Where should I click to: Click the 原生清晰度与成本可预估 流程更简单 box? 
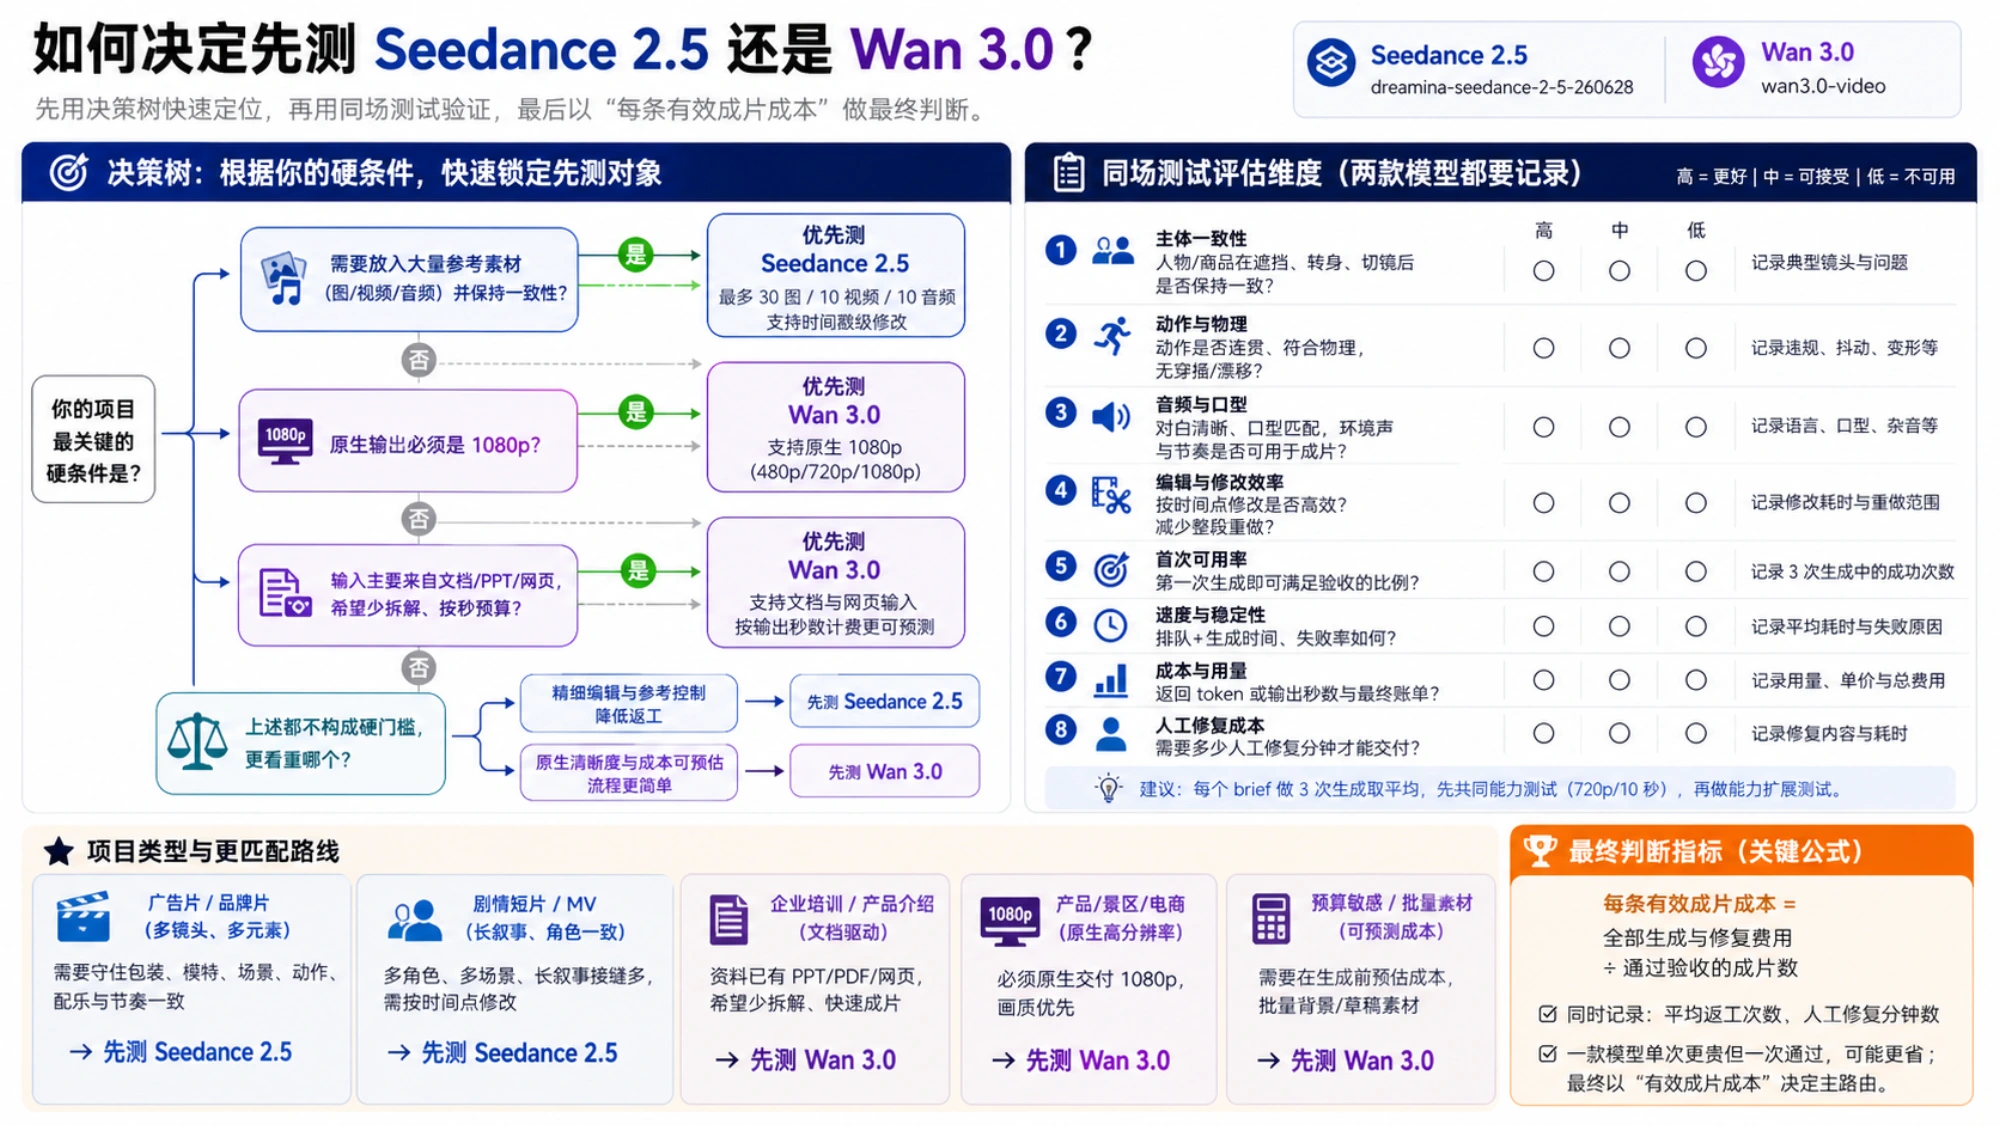(x=629, y=772)
